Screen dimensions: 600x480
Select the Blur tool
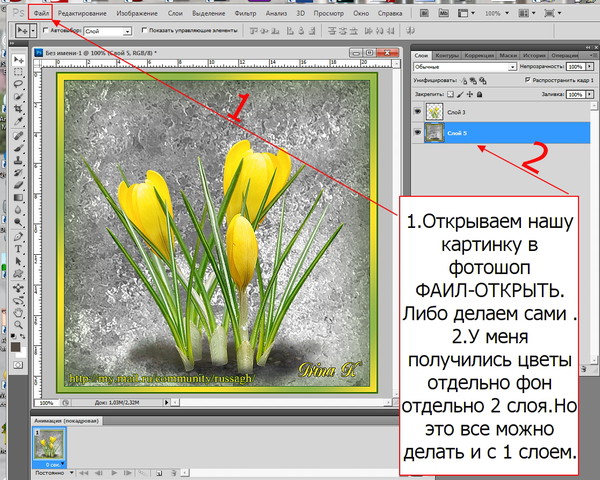pos(18,210)
